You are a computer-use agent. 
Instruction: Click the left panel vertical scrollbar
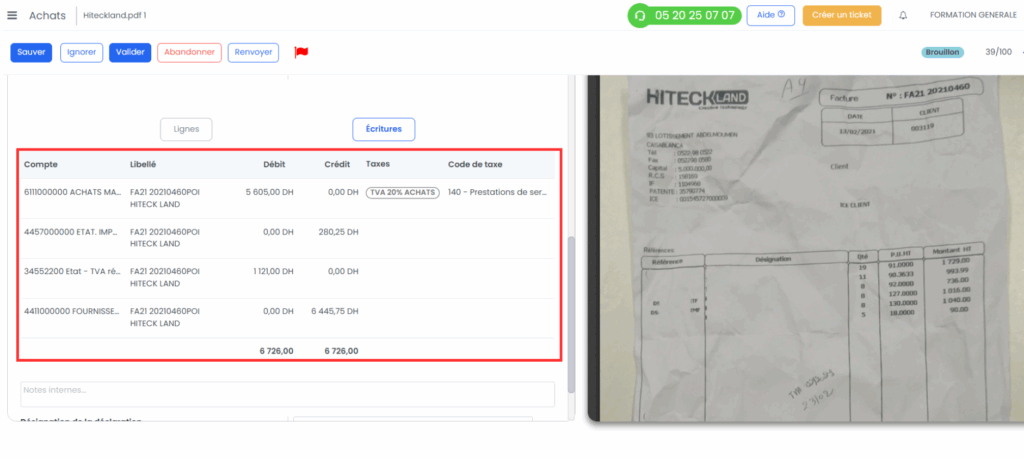coord(571,315)
